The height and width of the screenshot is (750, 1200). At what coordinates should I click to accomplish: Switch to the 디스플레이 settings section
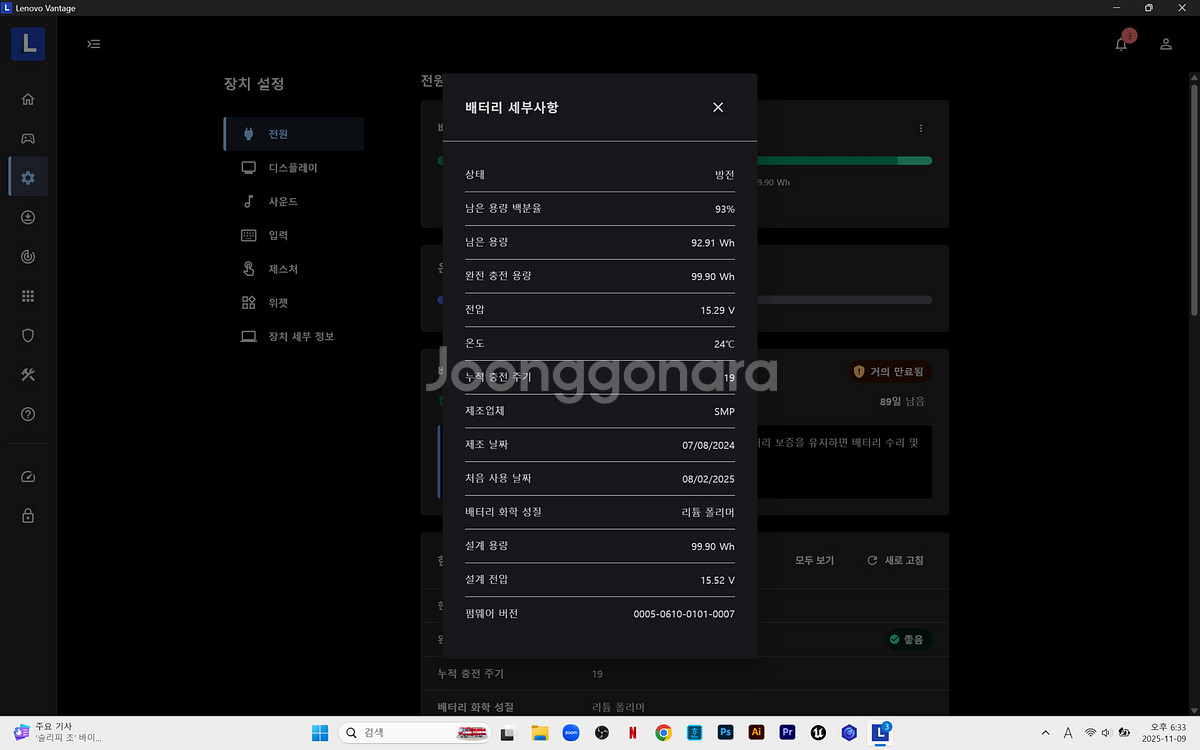293,167
